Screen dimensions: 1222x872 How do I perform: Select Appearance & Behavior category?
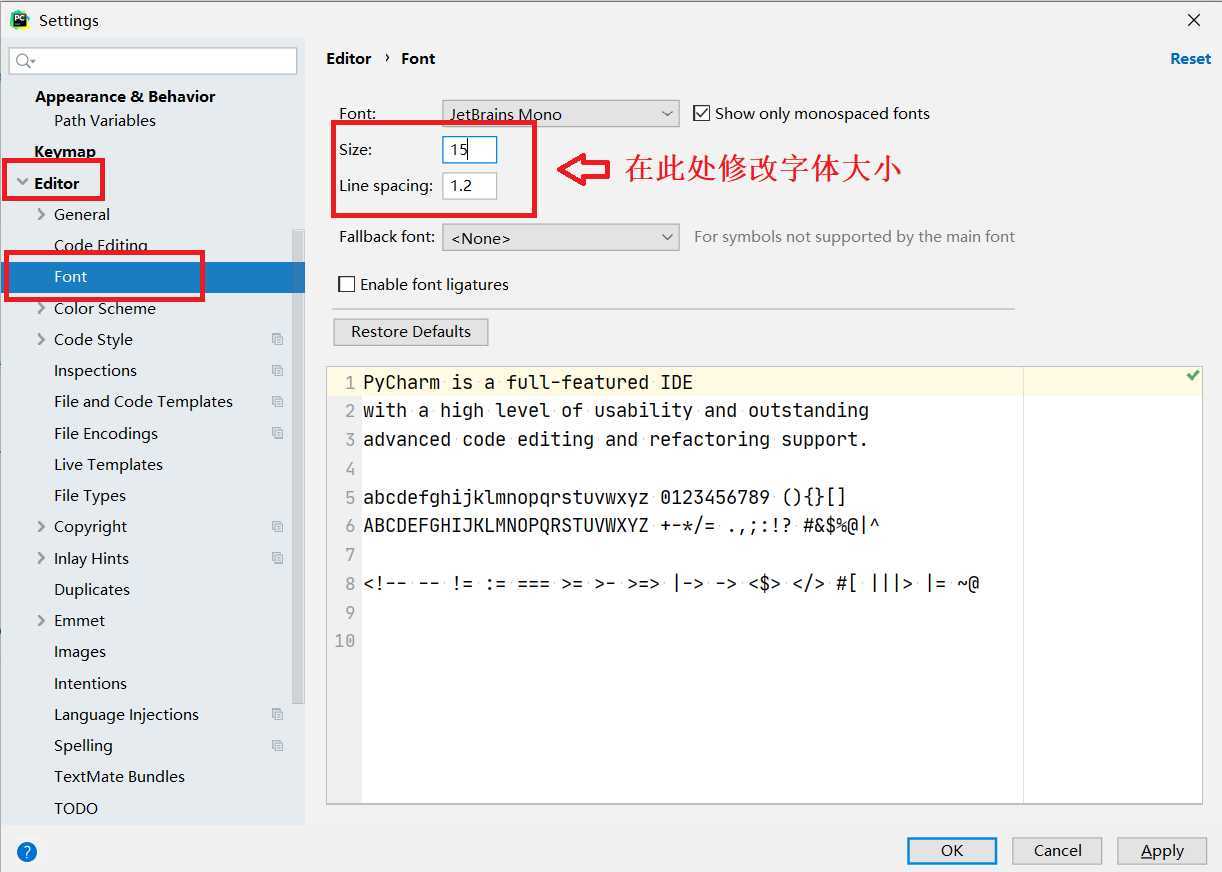pyautogui.click(x=125, y=96)
